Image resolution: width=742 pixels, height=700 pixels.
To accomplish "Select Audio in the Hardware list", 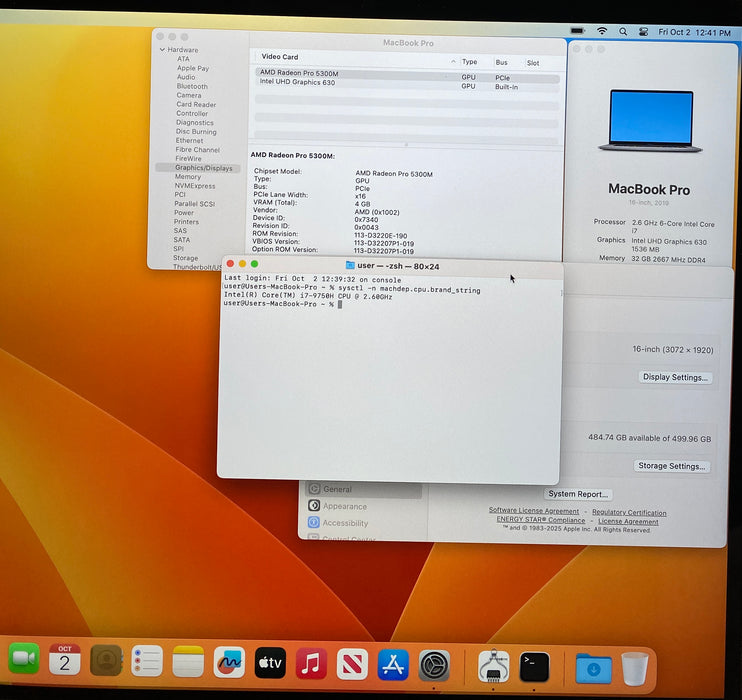I will tap(186, 77).
